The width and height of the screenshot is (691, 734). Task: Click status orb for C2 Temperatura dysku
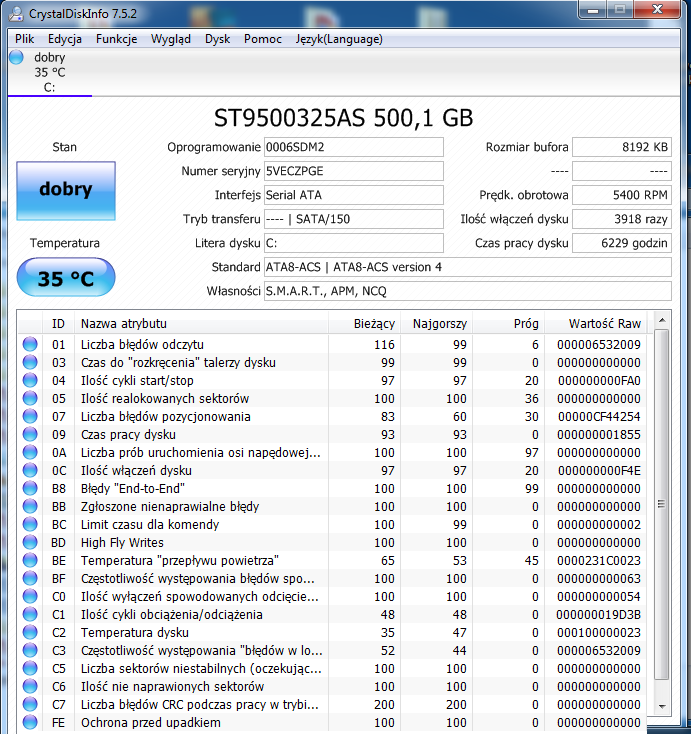coord(30,633)
